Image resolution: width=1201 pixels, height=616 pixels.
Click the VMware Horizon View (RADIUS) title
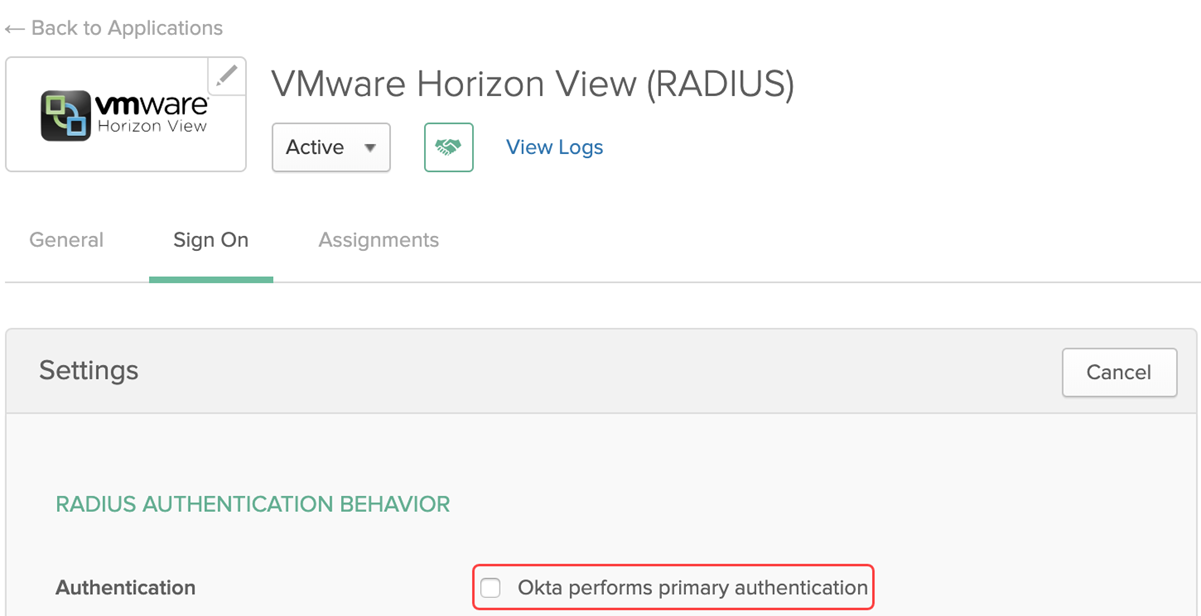click(532, 84)
